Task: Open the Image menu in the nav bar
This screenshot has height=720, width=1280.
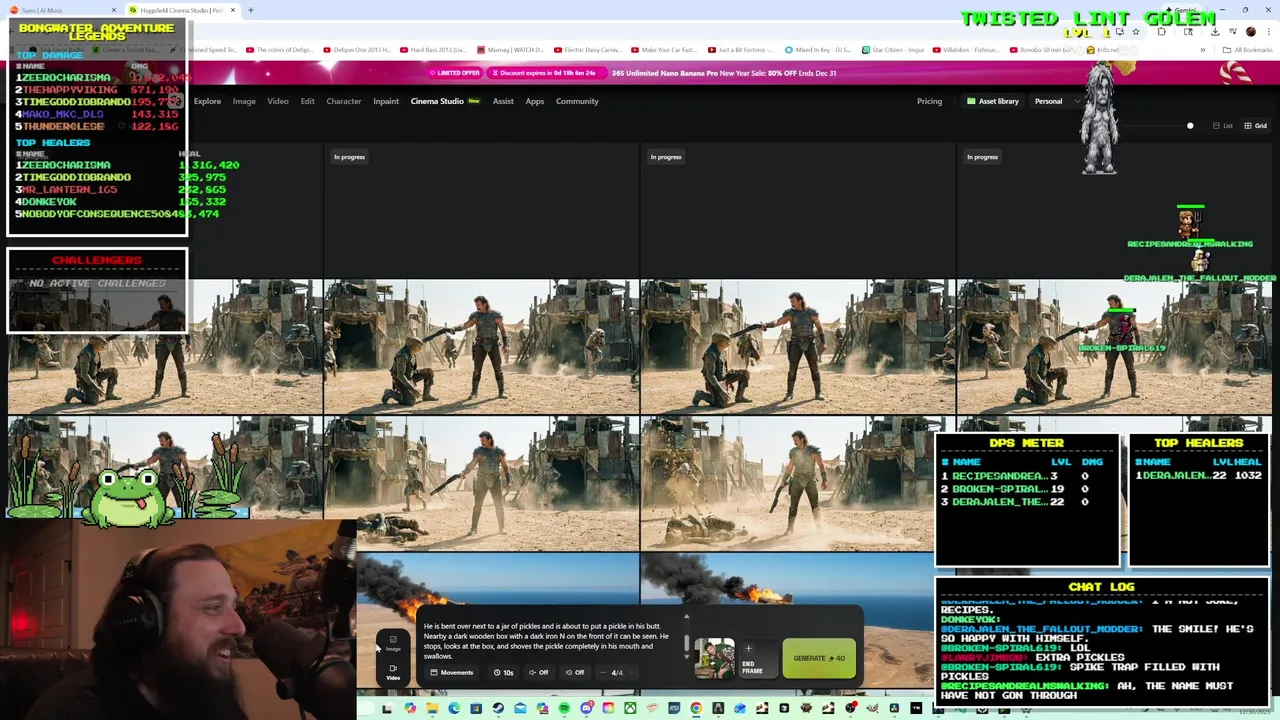Action: [x=244, y=101]
